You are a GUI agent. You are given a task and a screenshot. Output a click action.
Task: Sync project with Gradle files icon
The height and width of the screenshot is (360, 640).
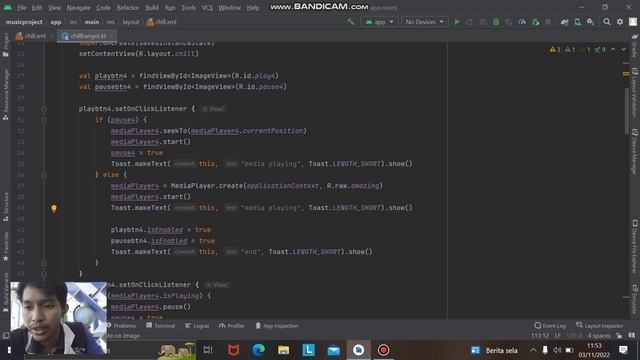pos(564,22)
